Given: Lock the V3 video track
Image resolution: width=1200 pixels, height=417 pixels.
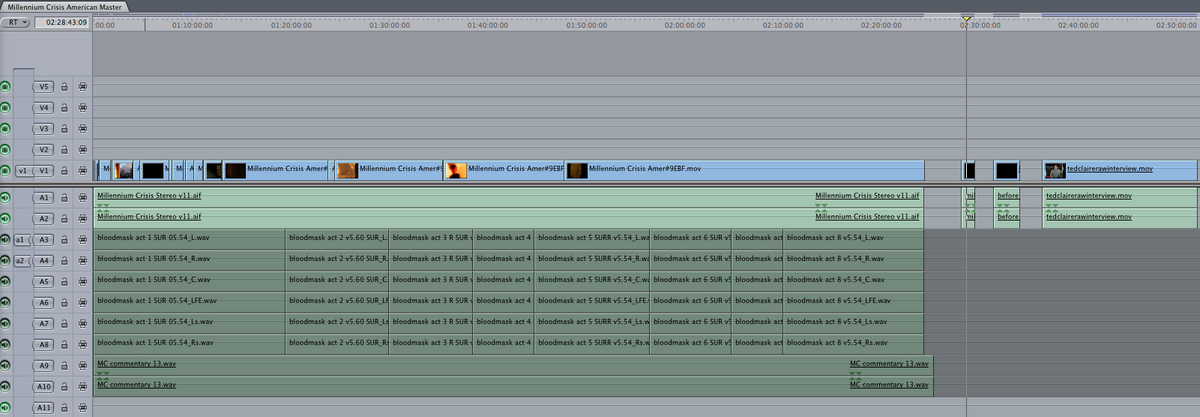Looking at the screenshot, I should tap(64, 129).
